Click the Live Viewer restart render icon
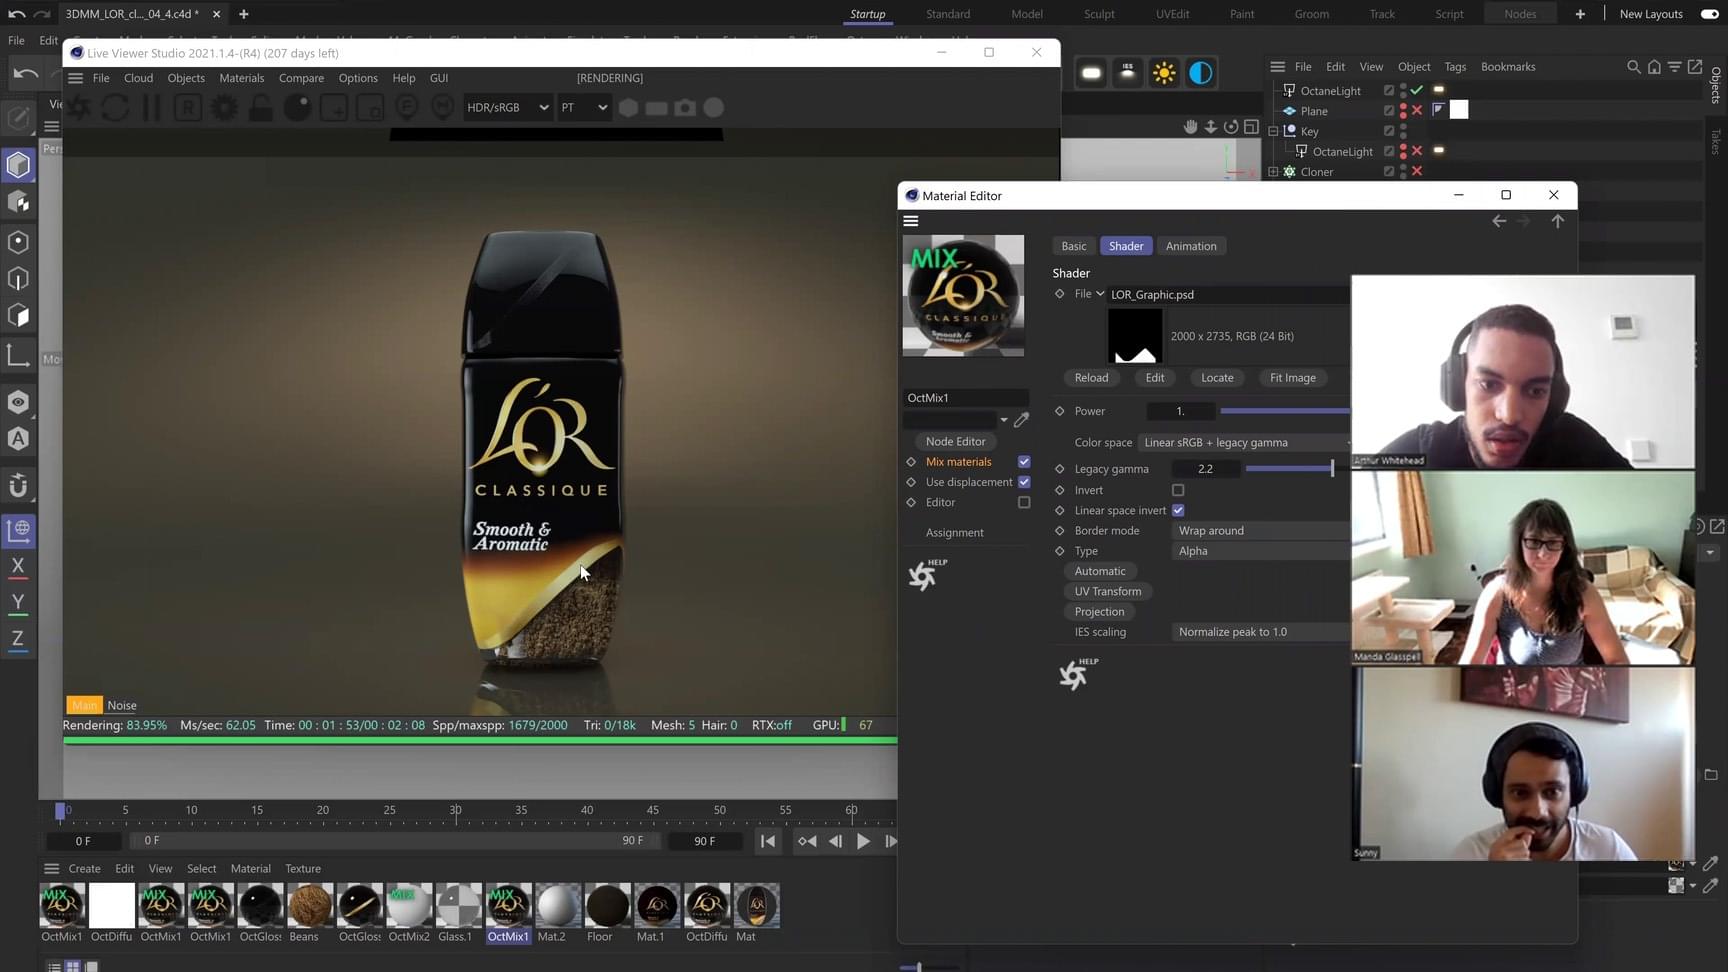The width and height of the screenshot is (1728, 972). (115, 108)
